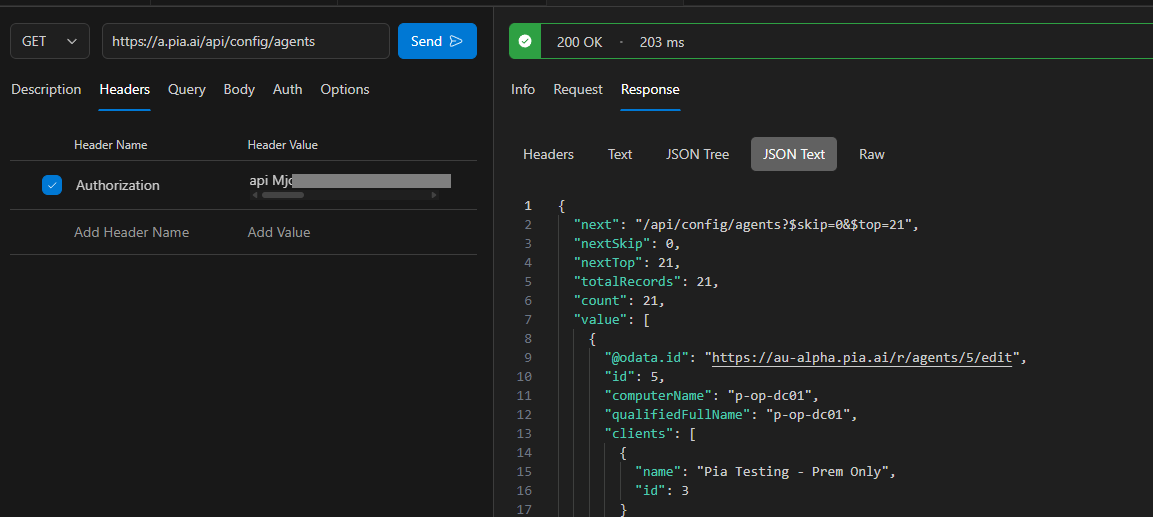This screenshot has height=517, width=1153.
Task: Click the header value horizontal scrollbar
Action: pos(283,195)
